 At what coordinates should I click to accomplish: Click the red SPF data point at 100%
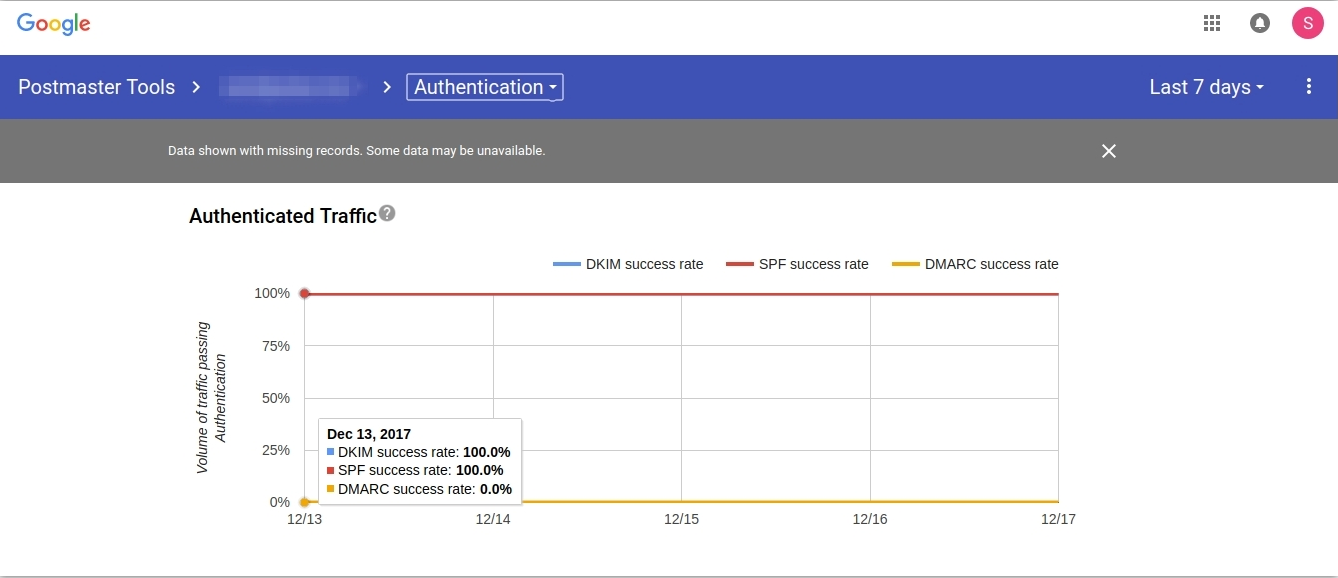[x=305, y=294]
